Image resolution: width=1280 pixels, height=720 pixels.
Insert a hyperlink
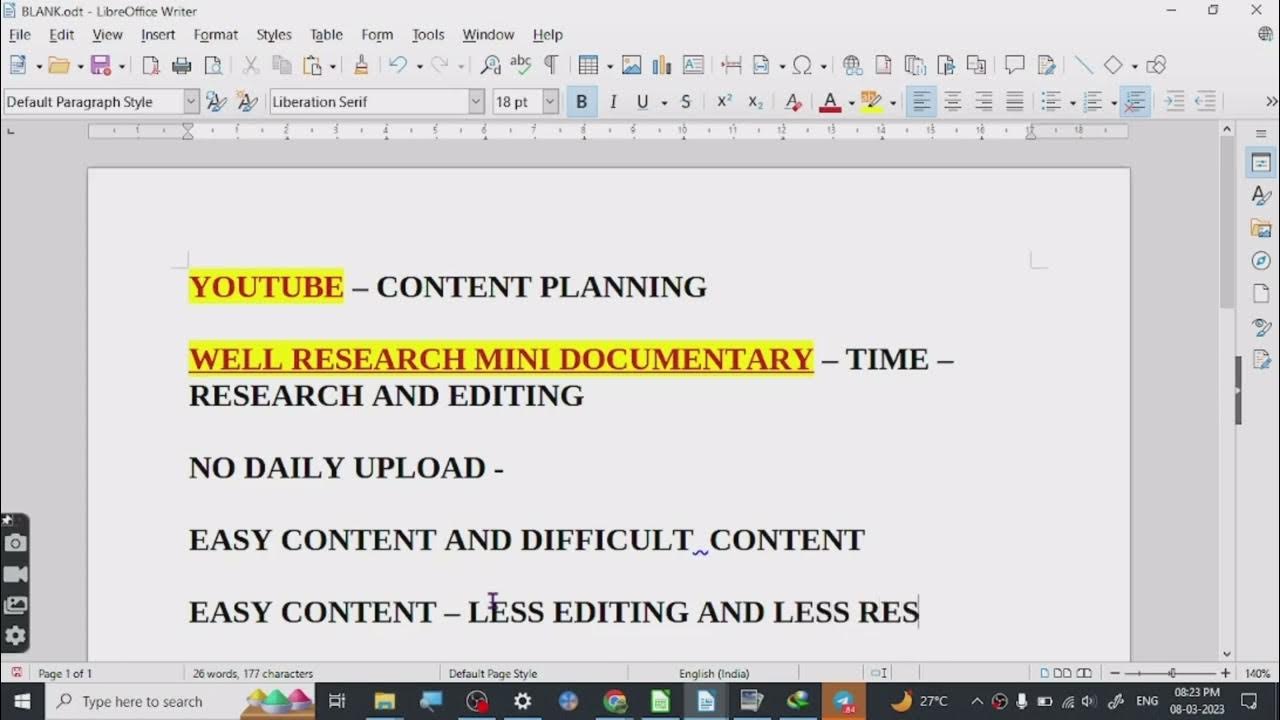click(853, 65)
